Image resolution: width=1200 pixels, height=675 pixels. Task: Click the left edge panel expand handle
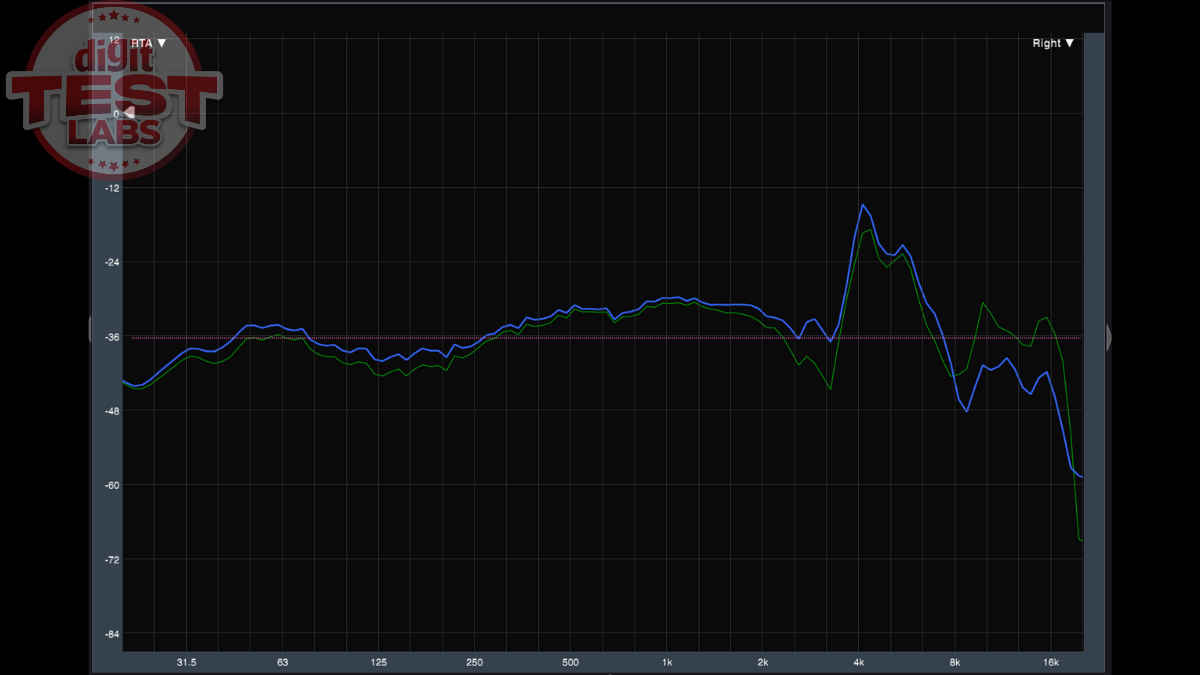[x=91, y=330]
